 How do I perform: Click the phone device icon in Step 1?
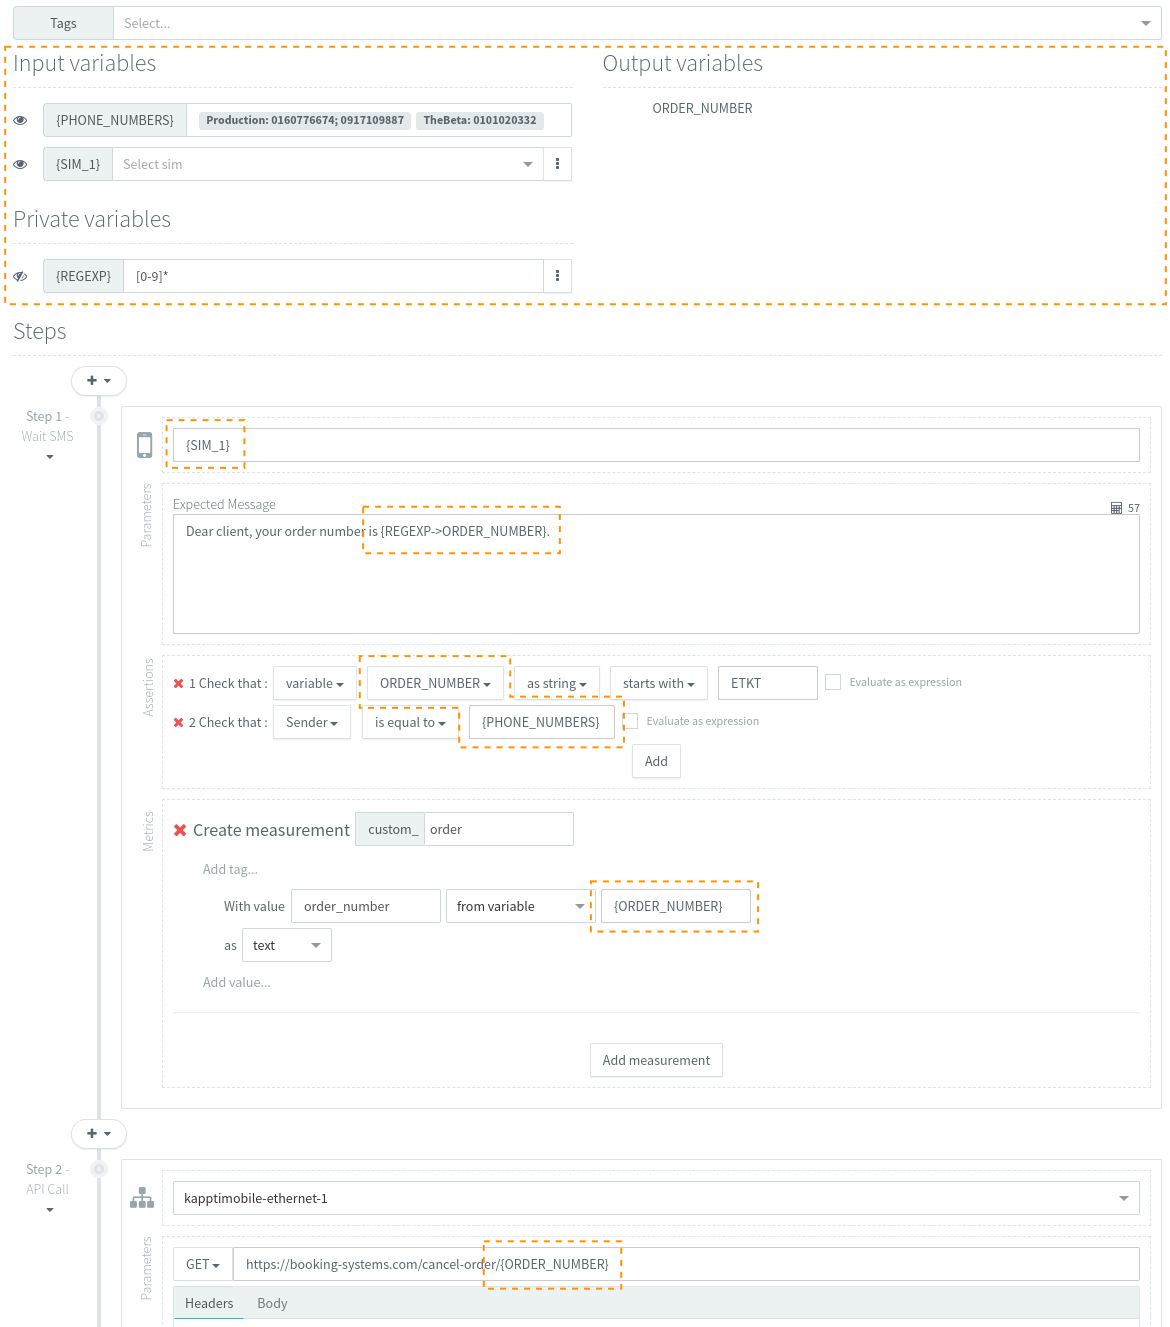(x=145, y=445)
